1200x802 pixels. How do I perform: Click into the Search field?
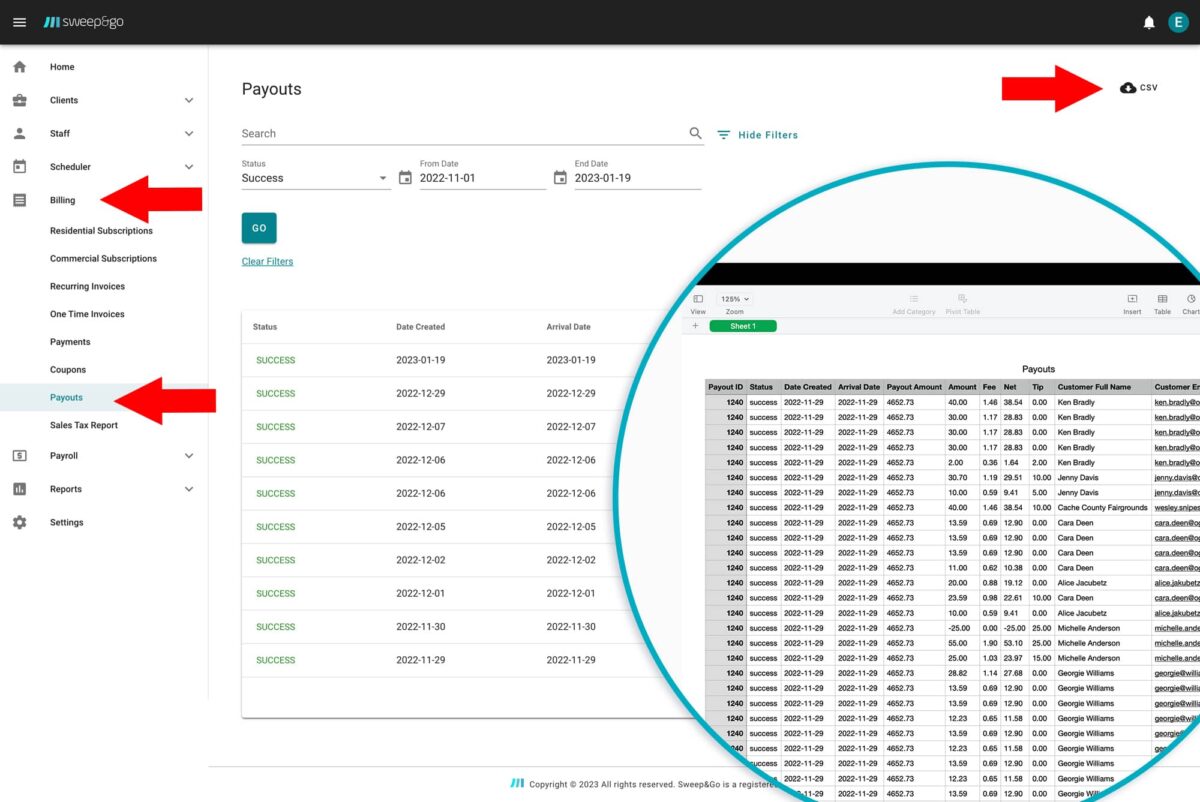[460, 133]
